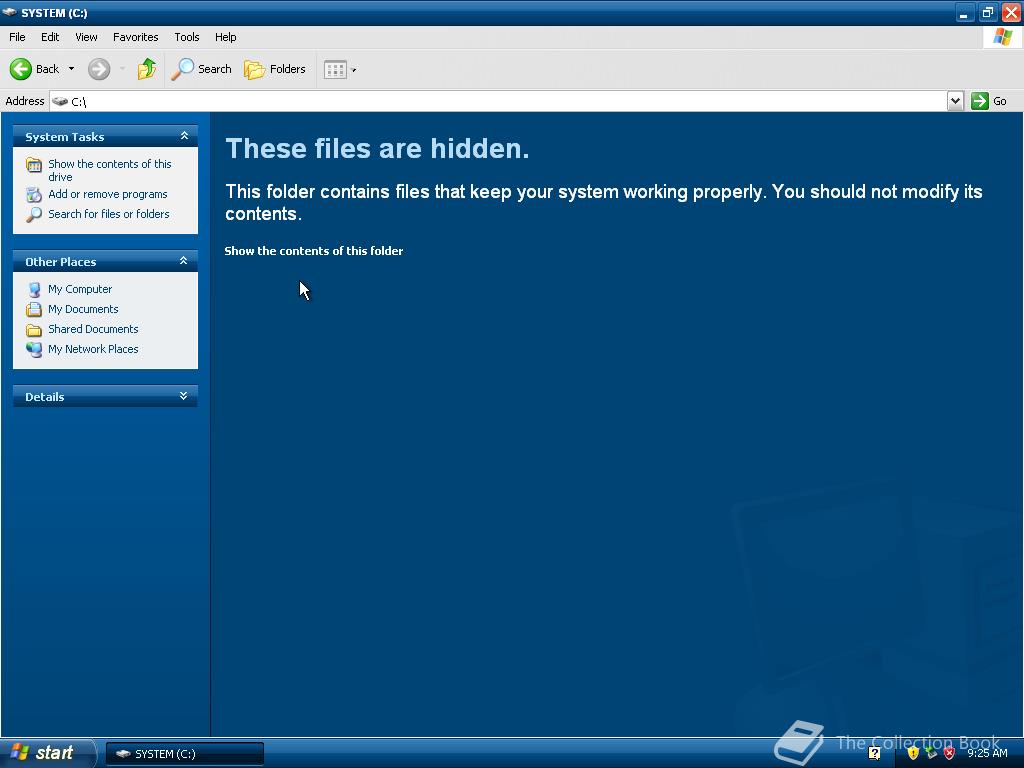1024x768 pixels.
Task: Open the Forward history dropdown arrow
Action: (x=122, y=69)
